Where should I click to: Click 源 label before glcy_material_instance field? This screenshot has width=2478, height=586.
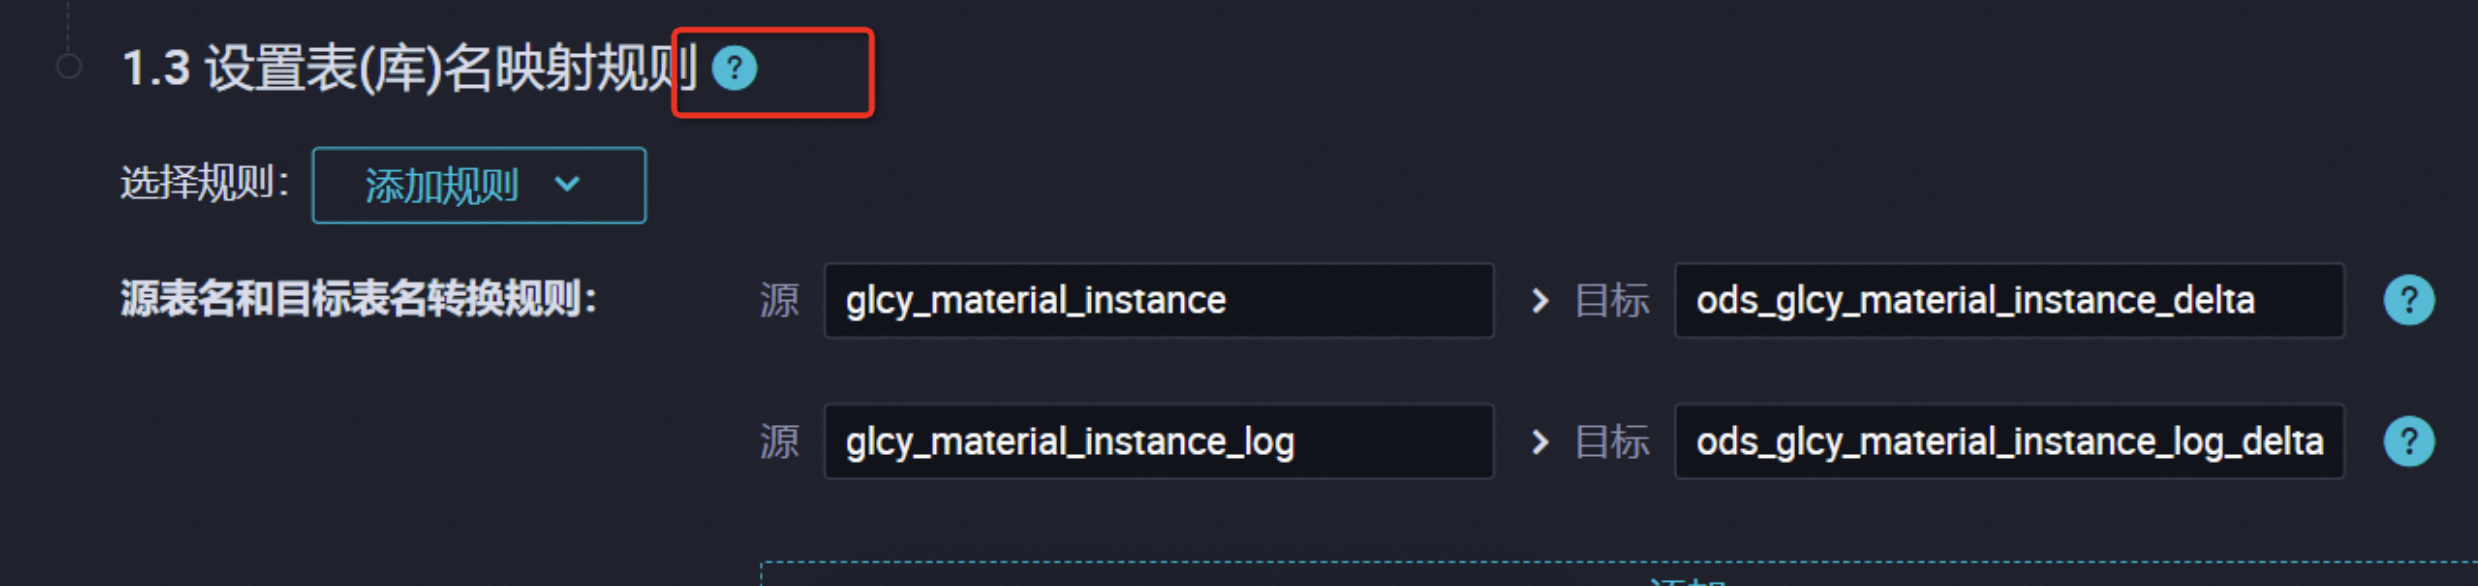[x=779, y=300]
